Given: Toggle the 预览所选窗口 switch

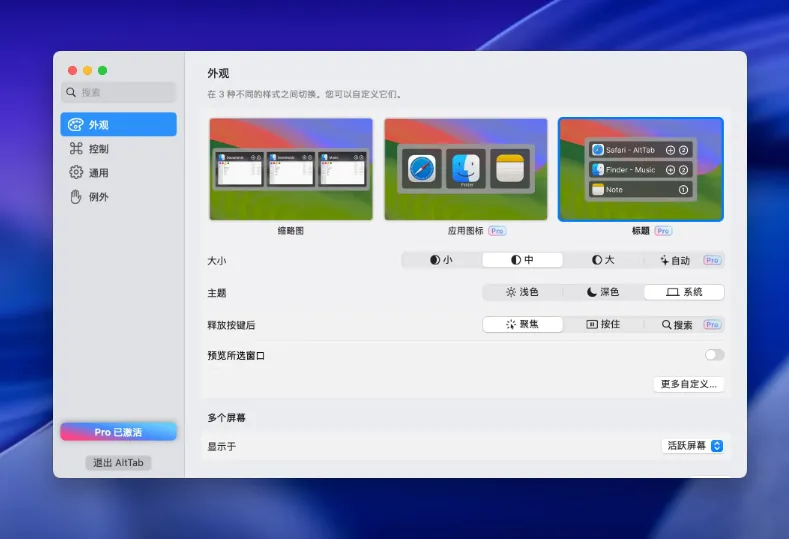Looking at the screenshot, I should (714, 355).
